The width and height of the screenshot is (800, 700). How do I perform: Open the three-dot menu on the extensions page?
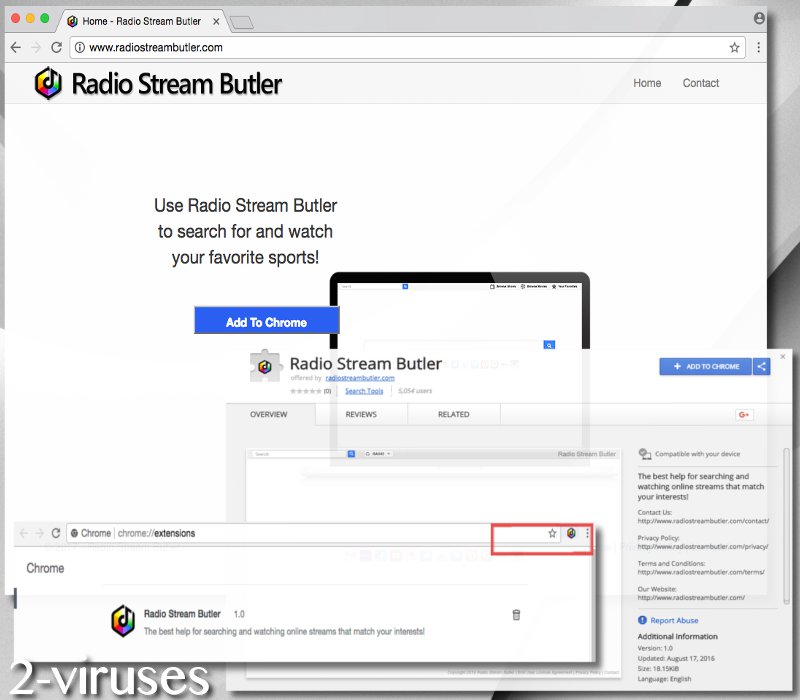click(588, 533)
